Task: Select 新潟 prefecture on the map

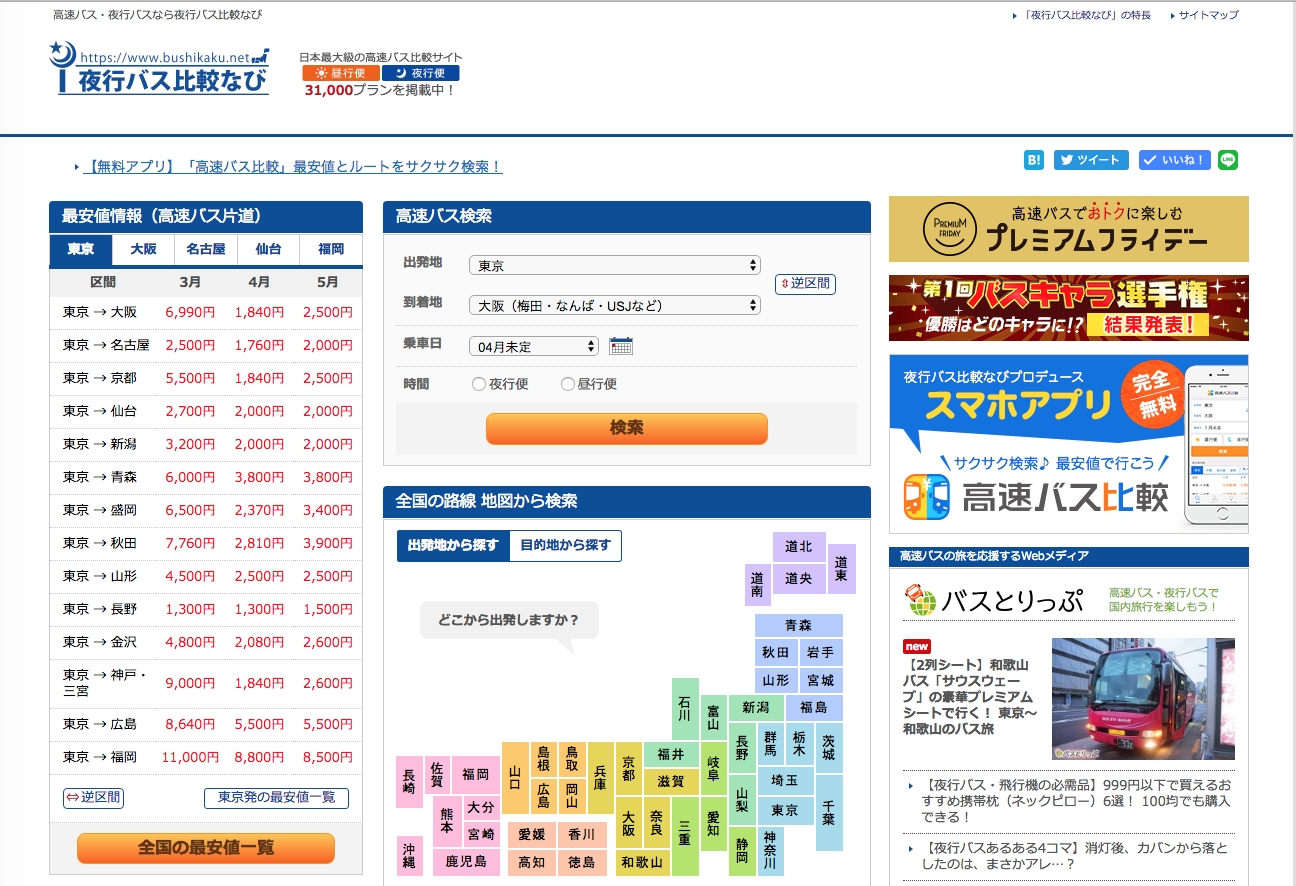Action: click(x=755, y=708)
